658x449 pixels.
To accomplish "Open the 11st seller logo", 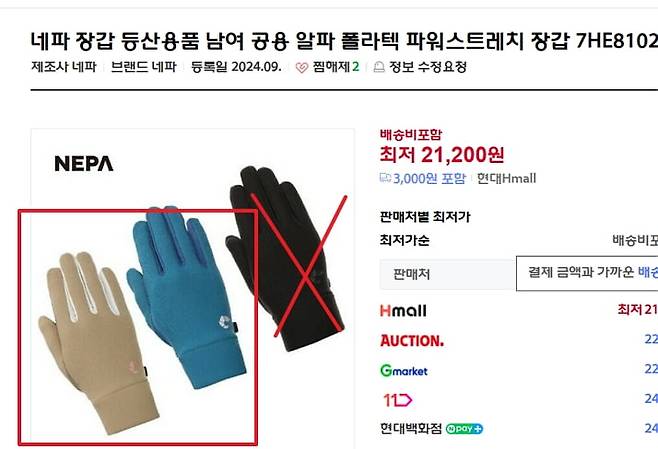I will [397, 400].
